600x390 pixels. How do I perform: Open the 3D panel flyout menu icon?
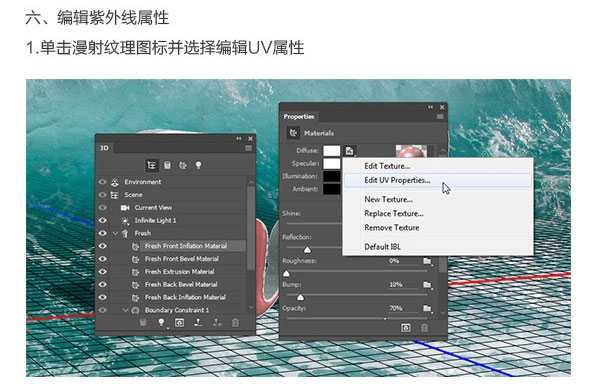[248, 148]
